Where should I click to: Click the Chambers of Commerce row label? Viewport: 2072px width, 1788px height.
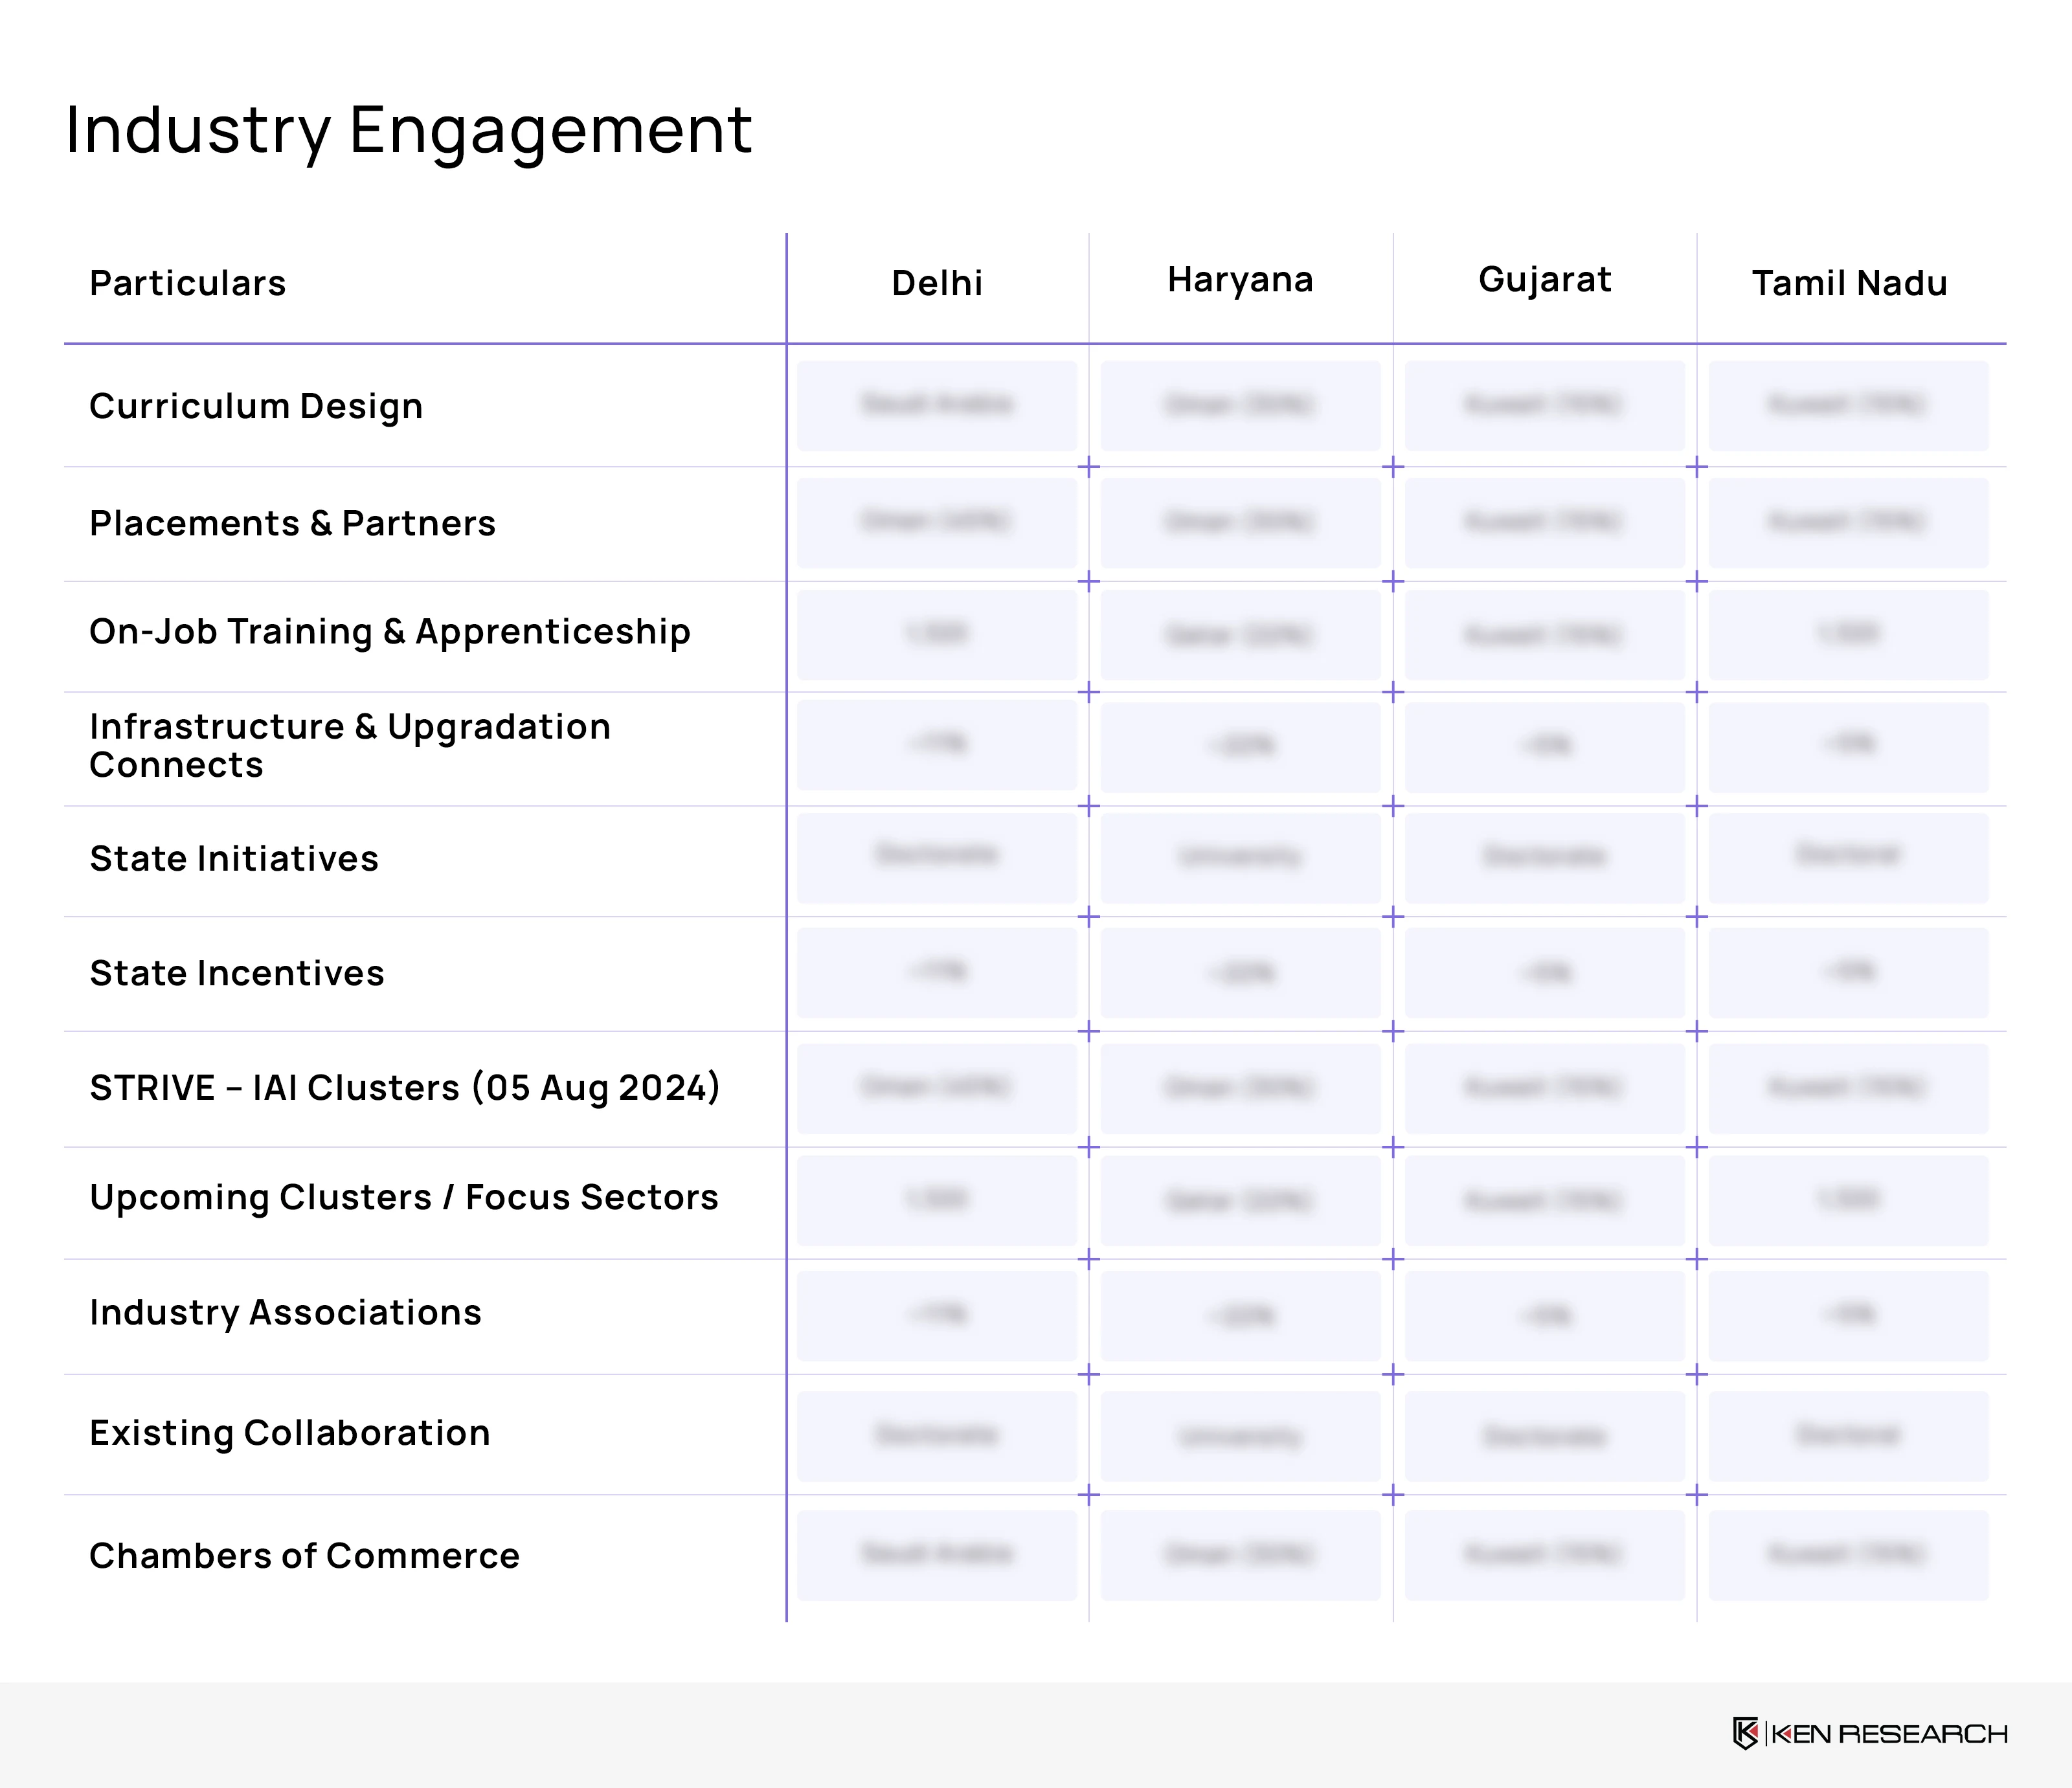(x=304, y=1556)
